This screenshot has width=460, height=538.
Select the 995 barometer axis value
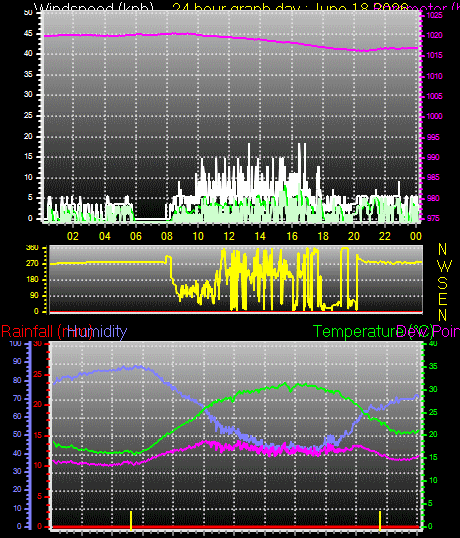click(x=433, y=137)
